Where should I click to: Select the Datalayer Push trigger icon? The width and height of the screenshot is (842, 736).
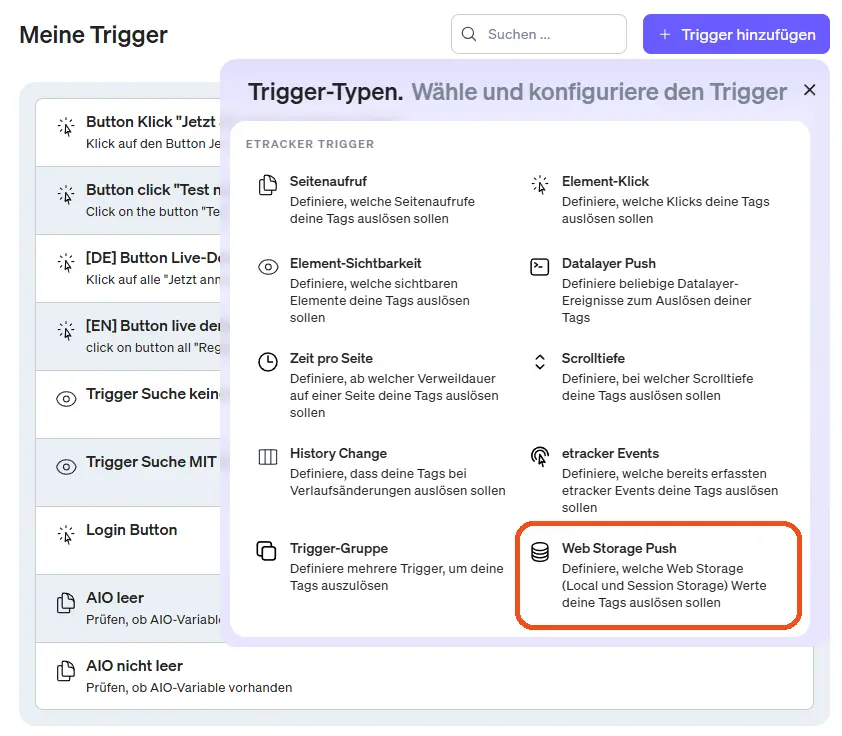tap(538, 266)
